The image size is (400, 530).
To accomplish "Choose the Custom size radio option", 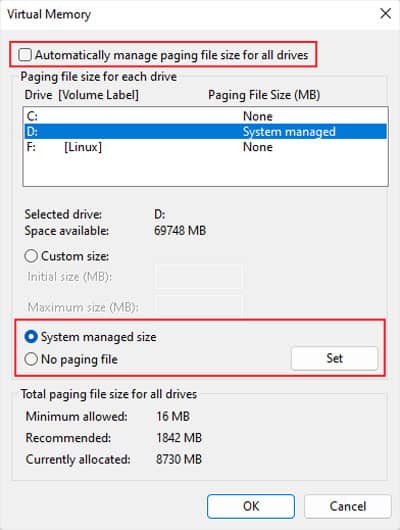I will tap(31, 256).
